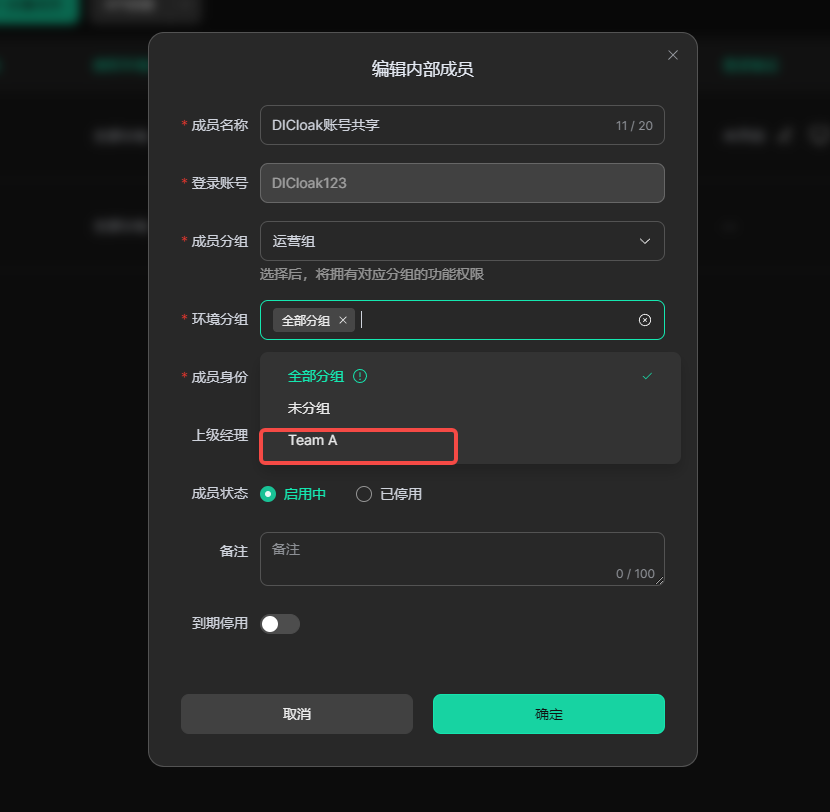Clear all selections in 环境分组 field
This screenshot has width=830, height=812.
point(645,320)
